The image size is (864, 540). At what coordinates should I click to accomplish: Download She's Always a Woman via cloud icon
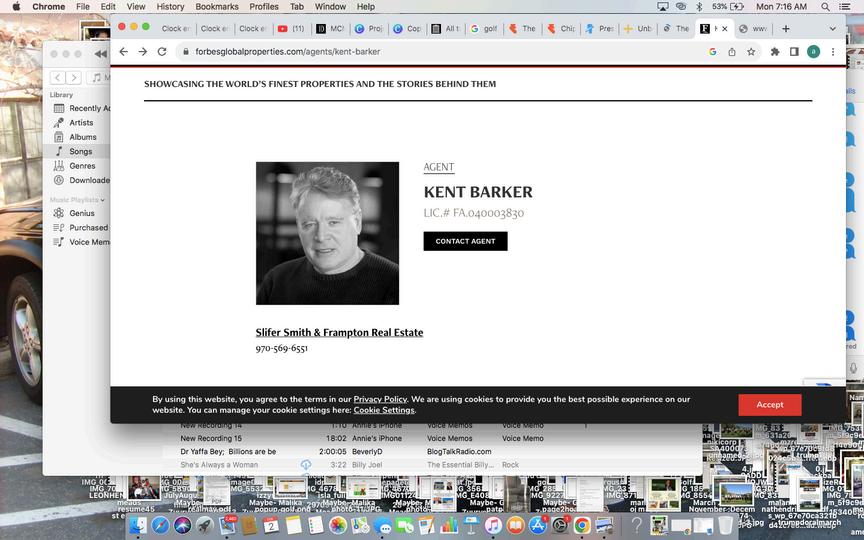coord(306,465)
